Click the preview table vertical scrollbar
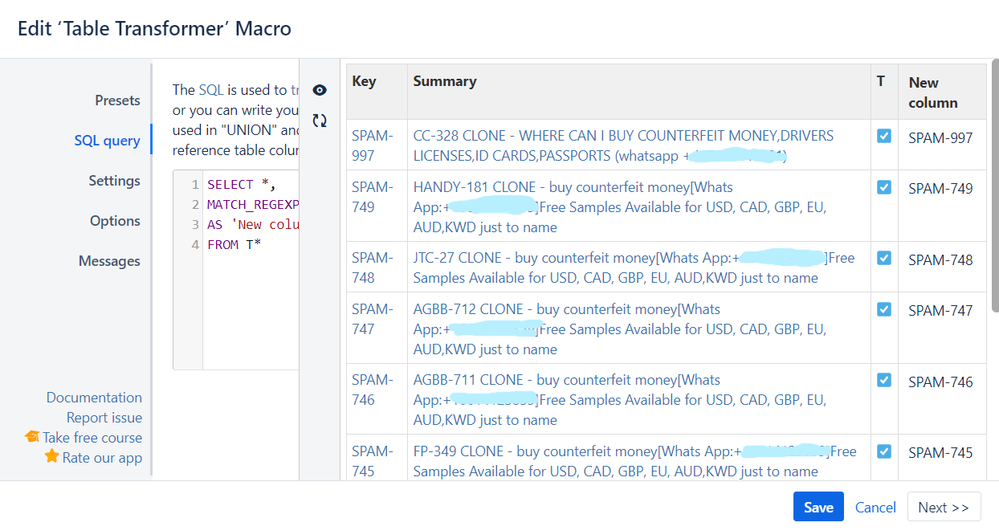The image size is (999, 531). coord(993,200)
